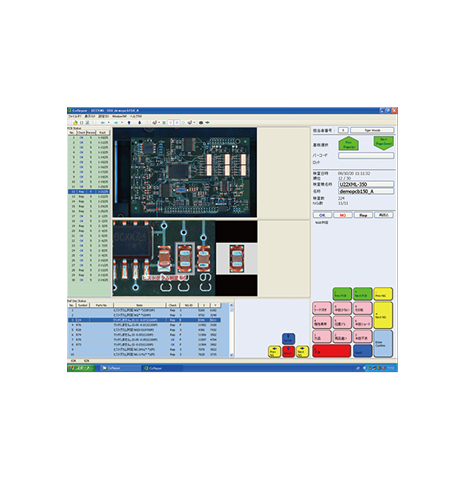Screen dimensions: 465x480
Task: Open the first menu in menu bar
Action: pos(75,116)
